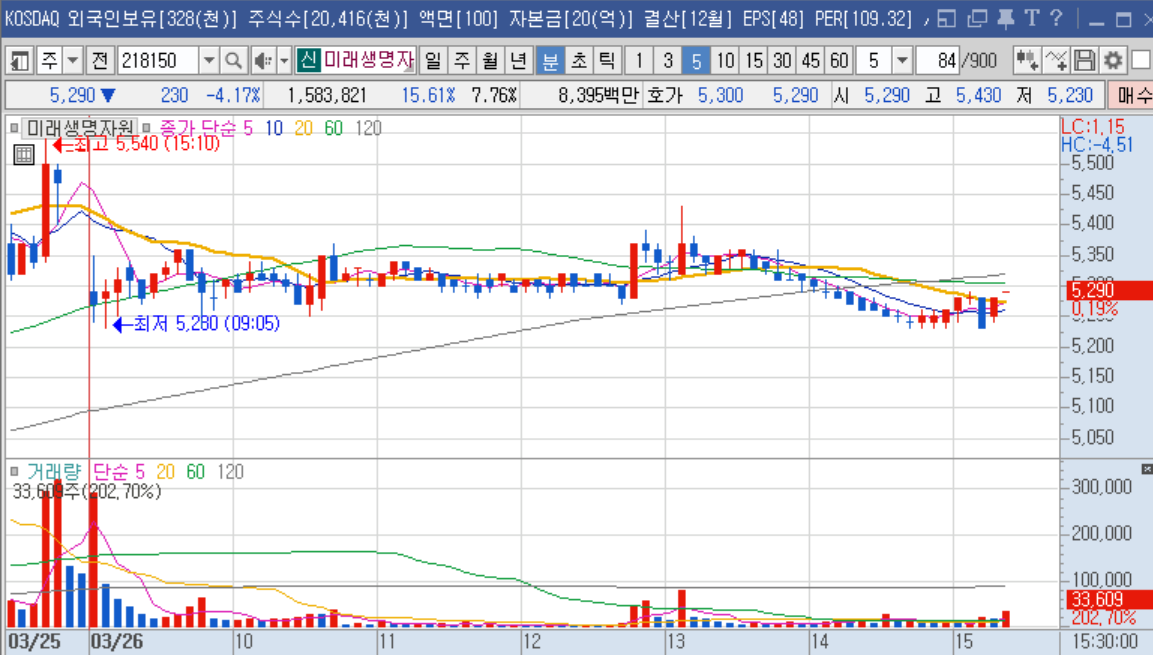Click the 미래생명자원 chart title label
1153x655 pixels.
(x=80, y=128)
